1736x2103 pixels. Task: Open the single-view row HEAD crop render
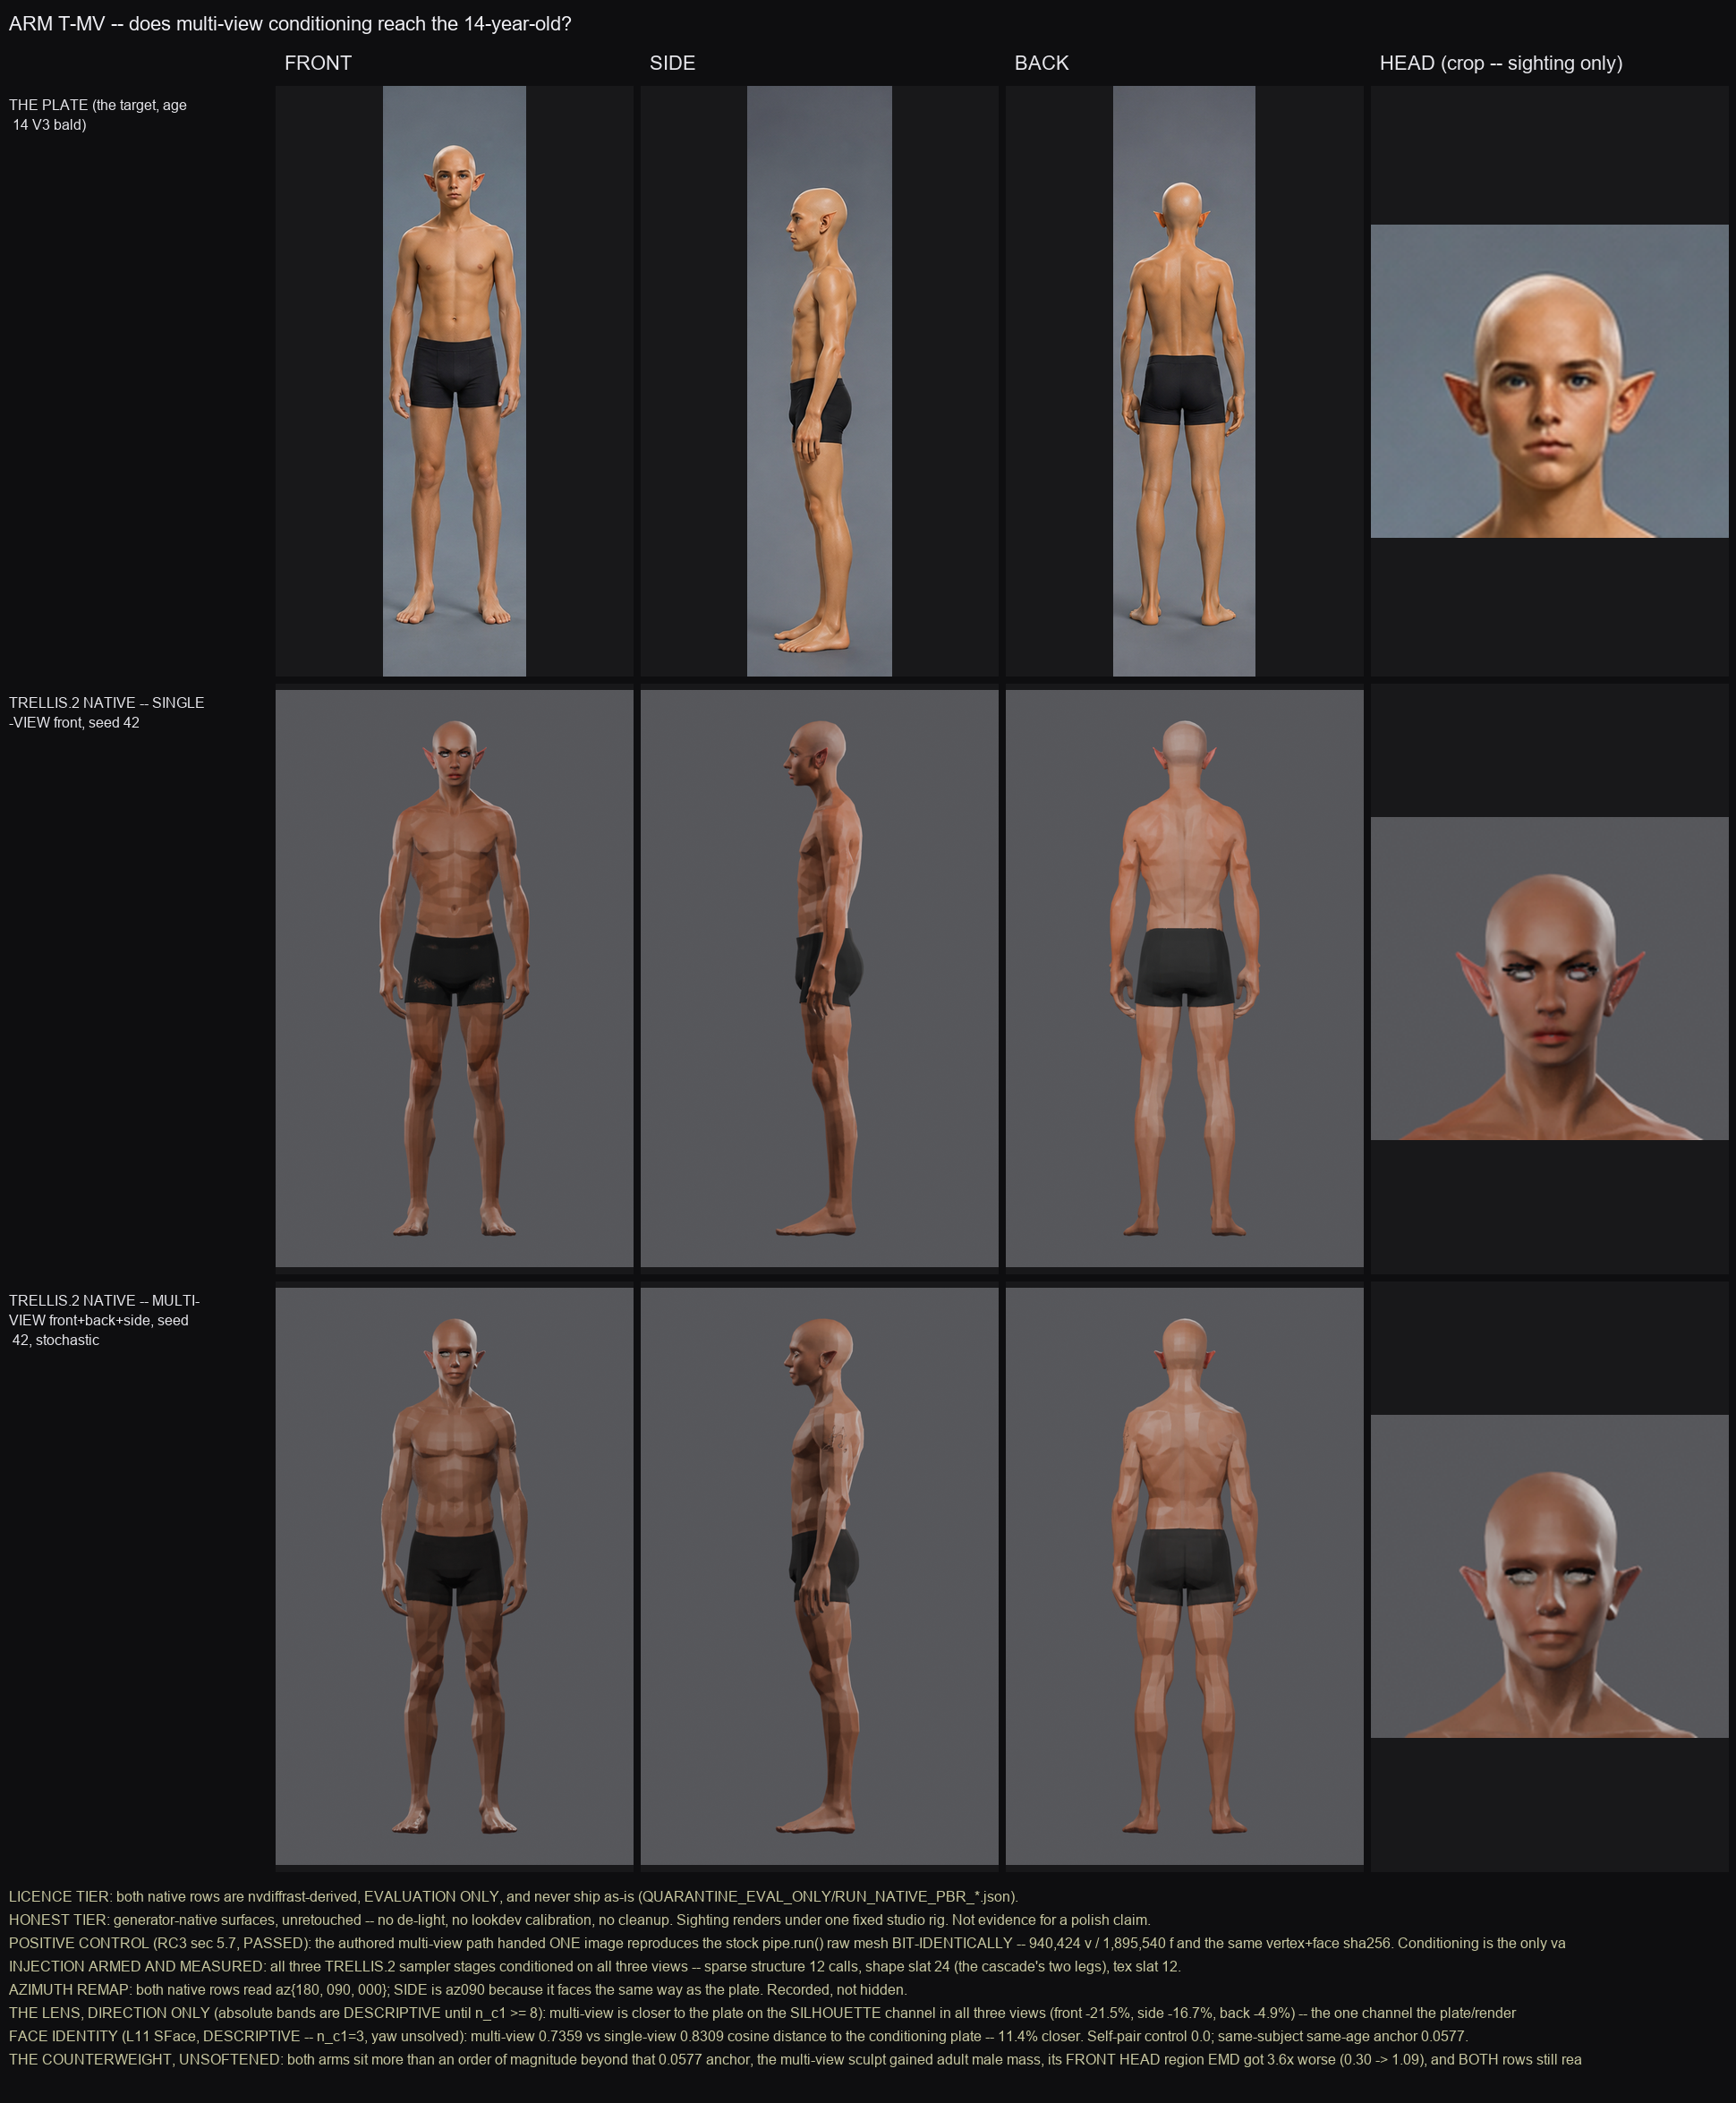[1549, 978]
